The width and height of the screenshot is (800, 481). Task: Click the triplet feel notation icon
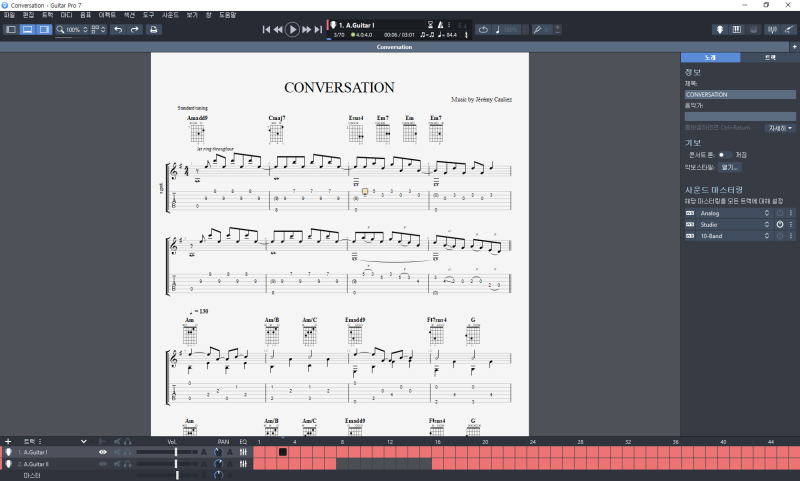tap(427, 35)
